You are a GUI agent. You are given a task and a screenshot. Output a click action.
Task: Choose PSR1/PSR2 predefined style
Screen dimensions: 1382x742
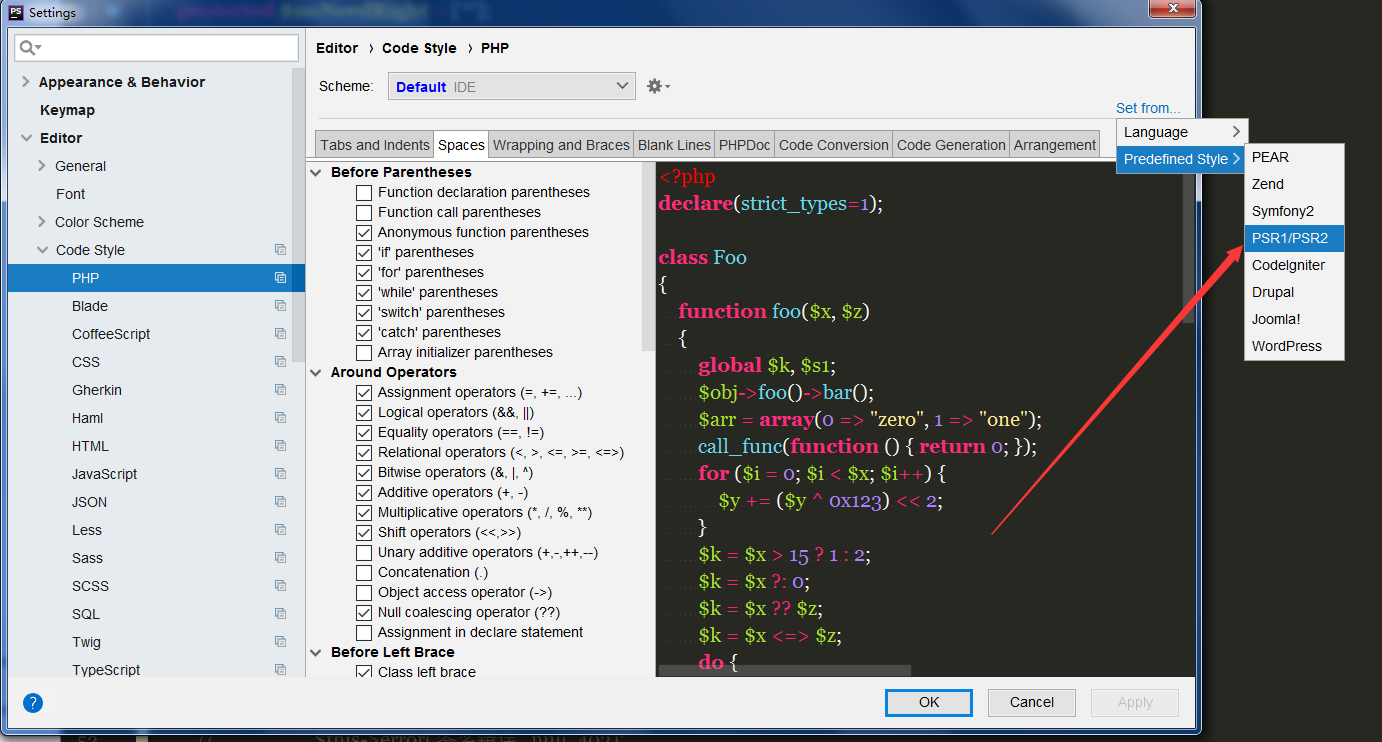1294,238
